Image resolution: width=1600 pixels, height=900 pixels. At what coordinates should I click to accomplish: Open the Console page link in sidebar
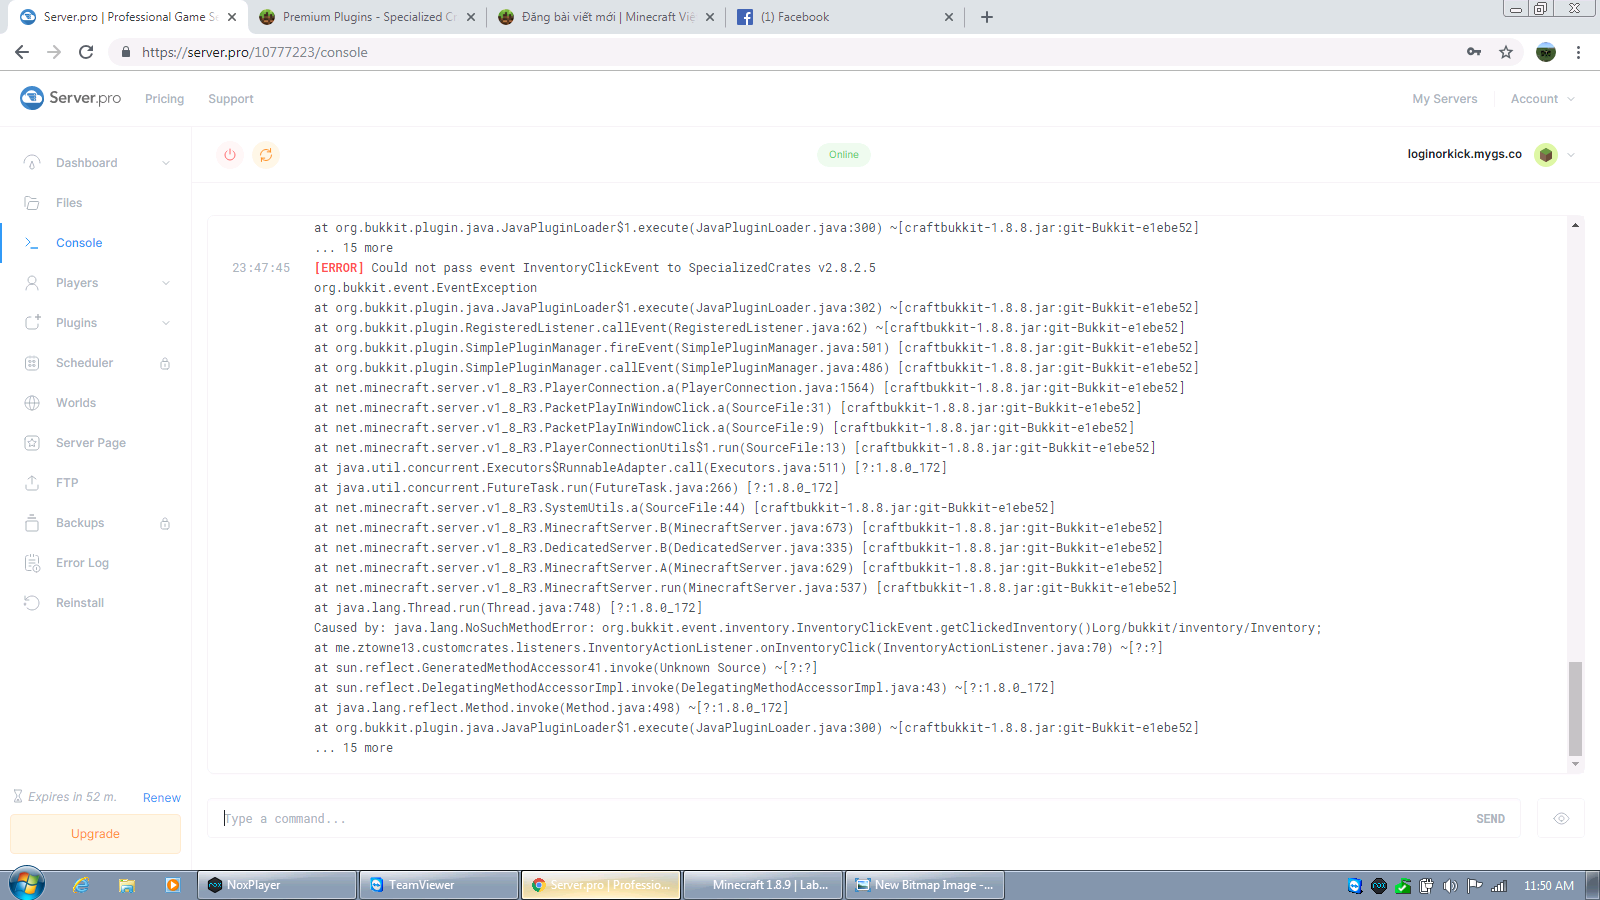pyautogui.click(x=79, y=243)
